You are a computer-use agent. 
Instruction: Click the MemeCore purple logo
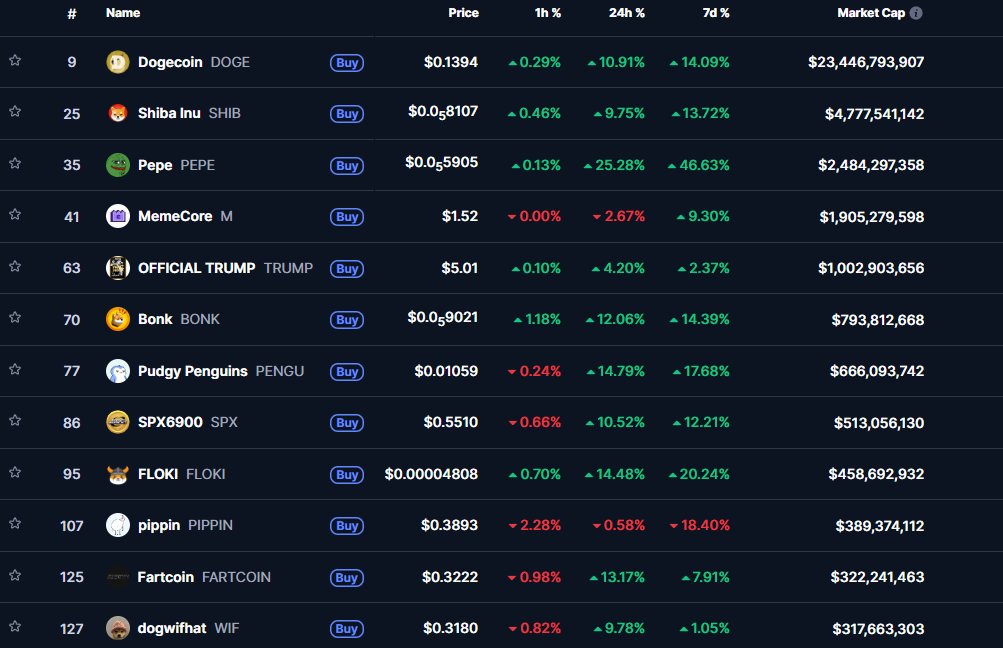[x=118, y=216]
